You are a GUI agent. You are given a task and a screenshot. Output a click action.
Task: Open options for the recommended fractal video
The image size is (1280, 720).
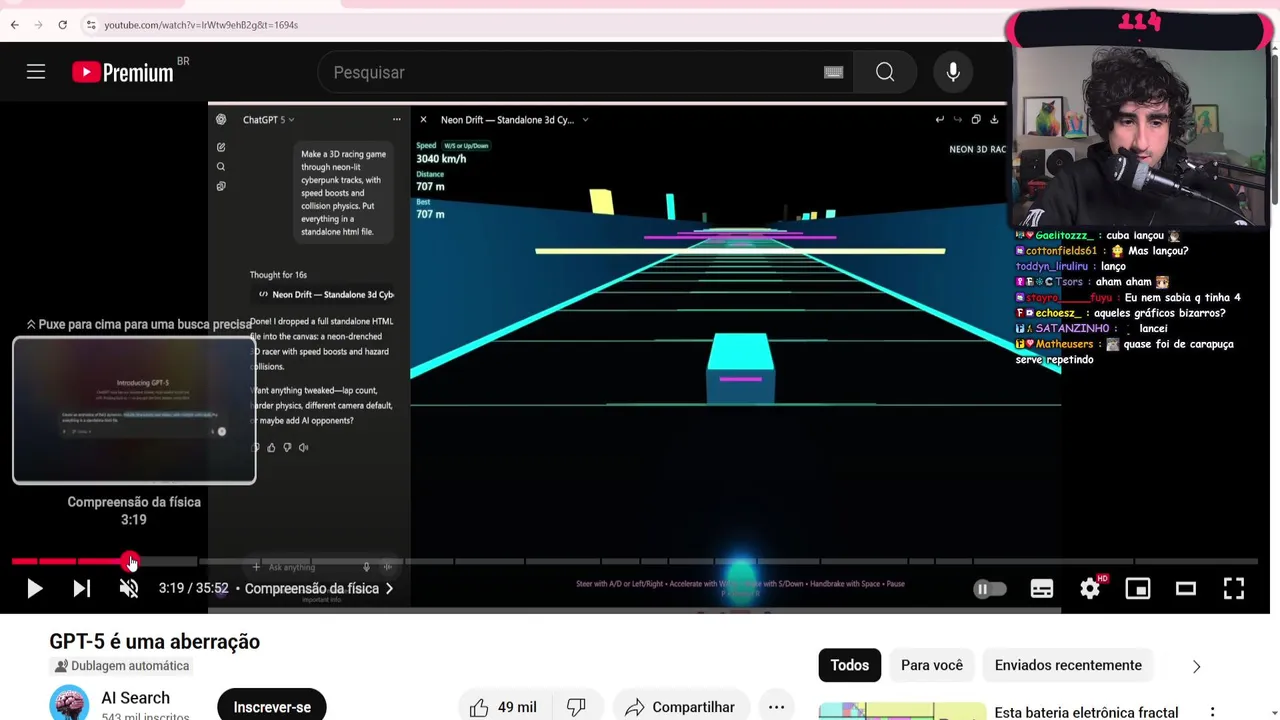coord(1212,712)
